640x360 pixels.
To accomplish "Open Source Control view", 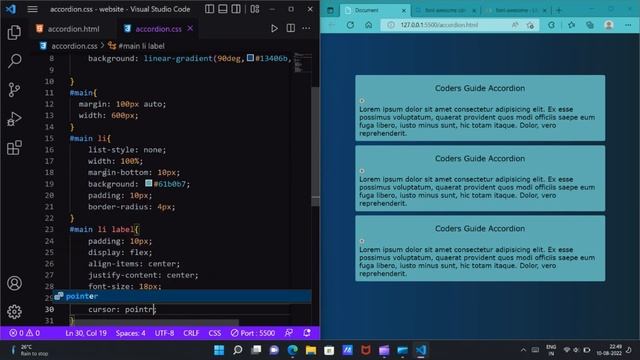I will coord(14,90).
